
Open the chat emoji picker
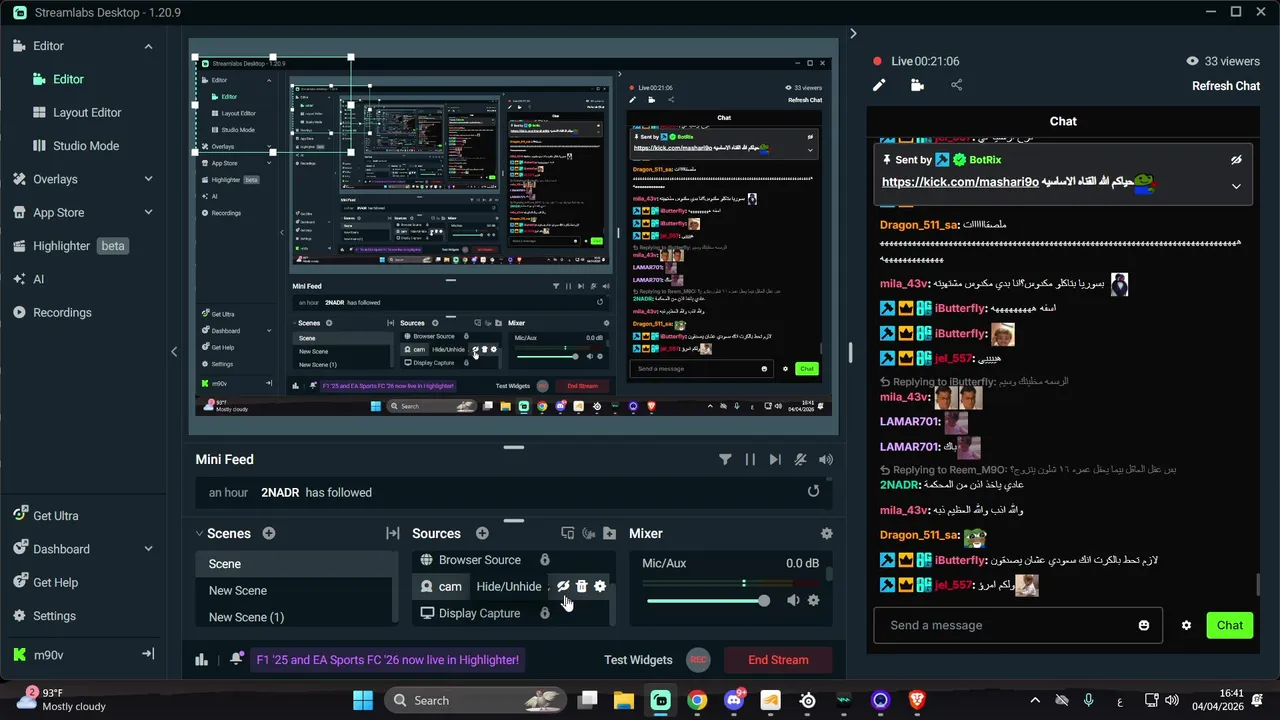(1144, 625)
